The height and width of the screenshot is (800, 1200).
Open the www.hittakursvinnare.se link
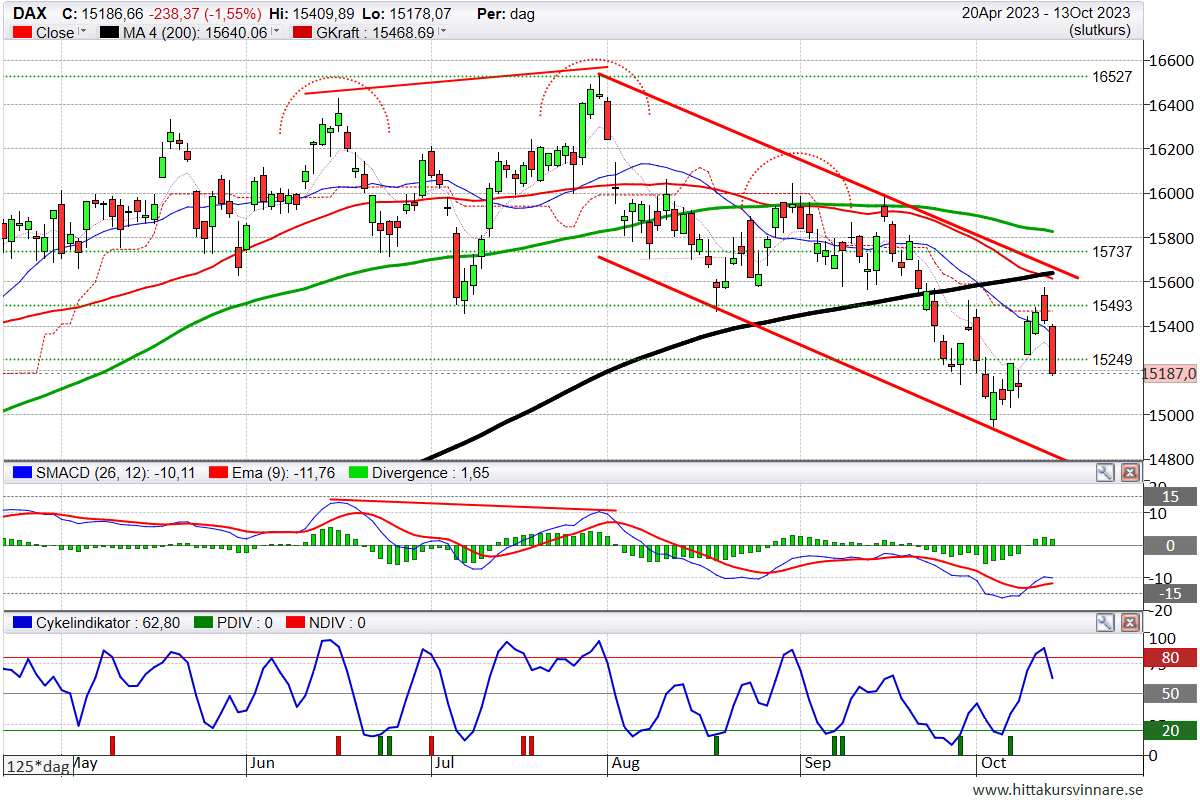1057,790
